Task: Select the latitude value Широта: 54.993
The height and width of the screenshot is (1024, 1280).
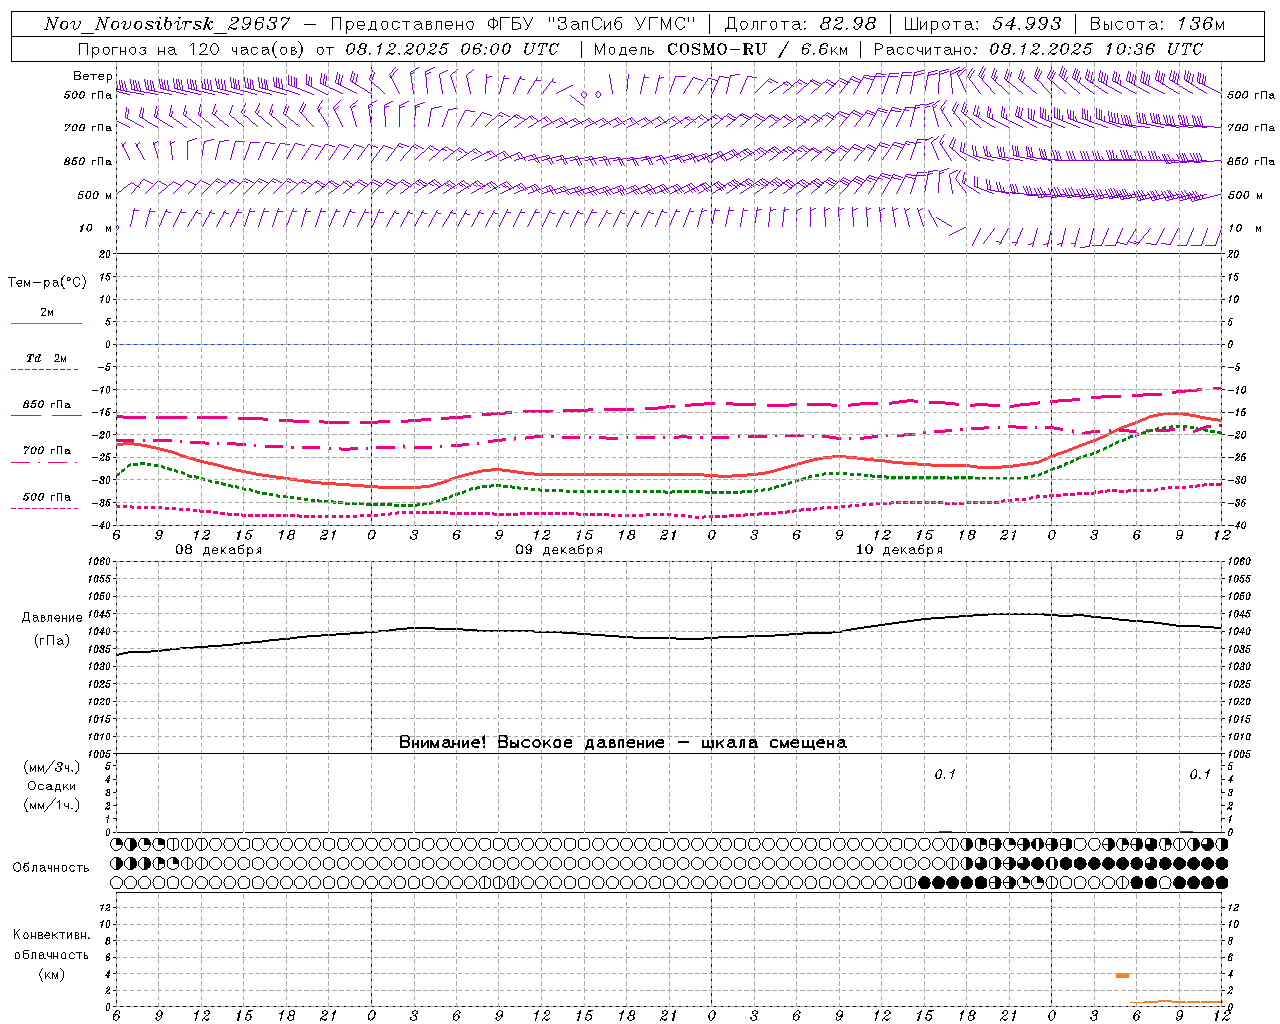Action: [x=982, y=24]
